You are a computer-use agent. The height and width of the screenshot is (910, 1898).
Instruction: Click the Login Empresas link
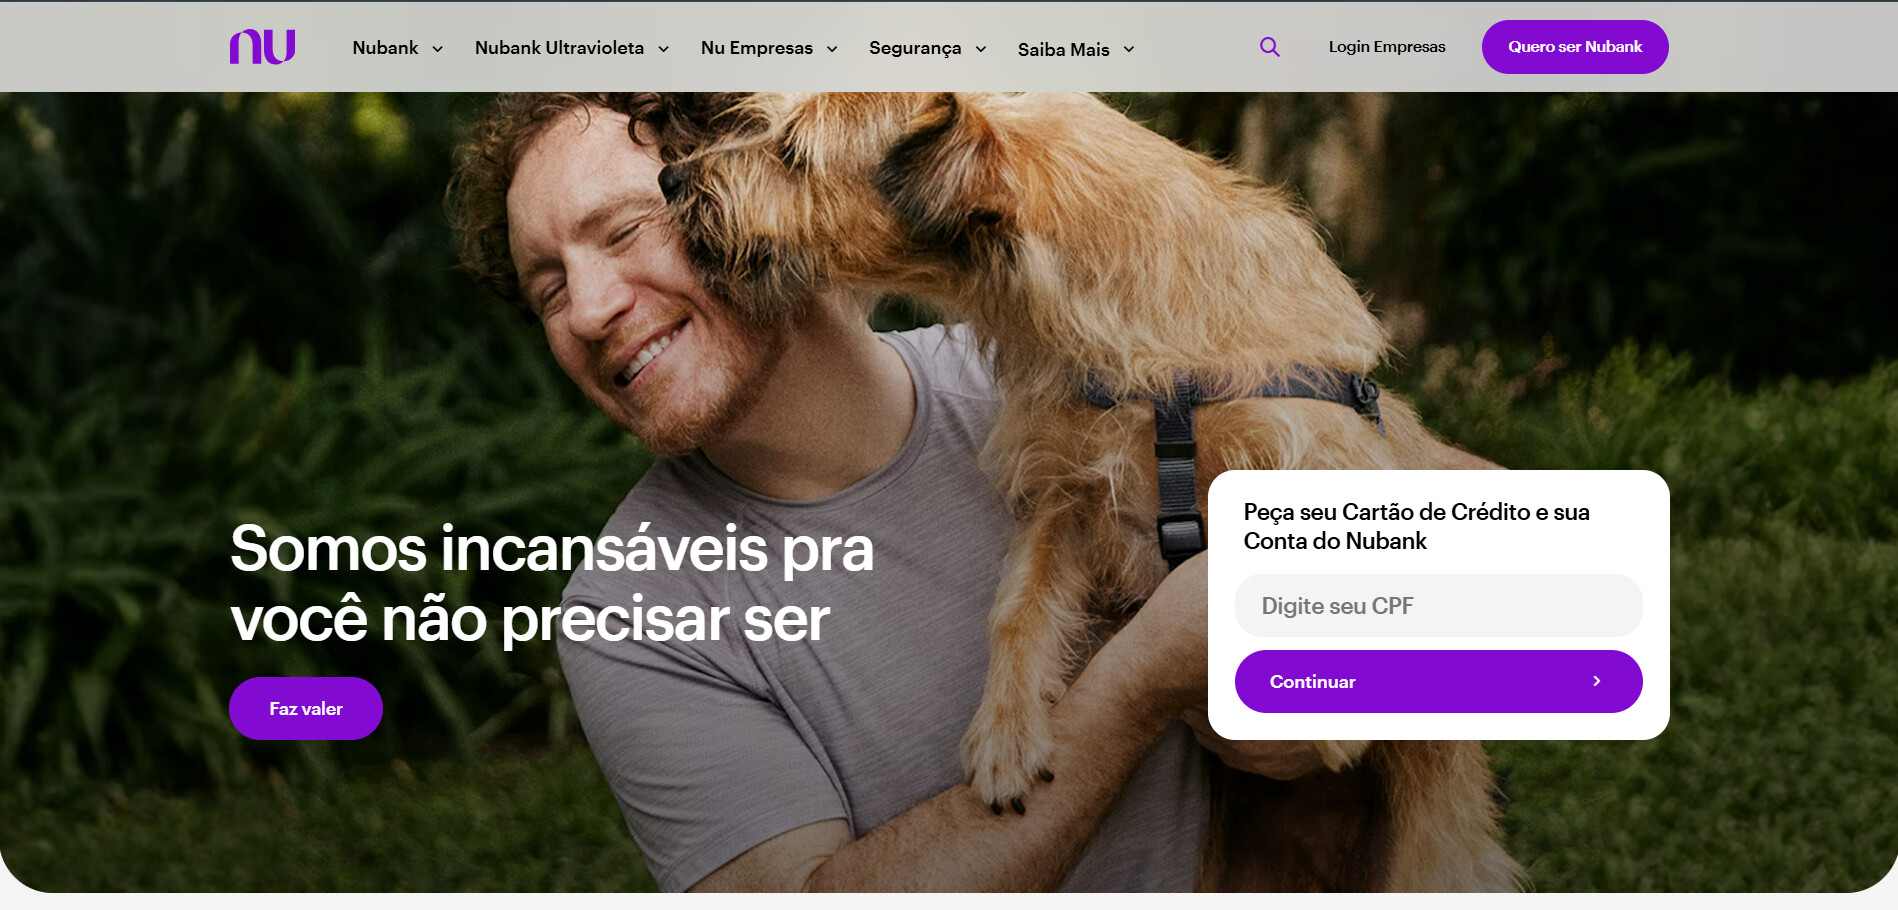tap(1387, 47)
